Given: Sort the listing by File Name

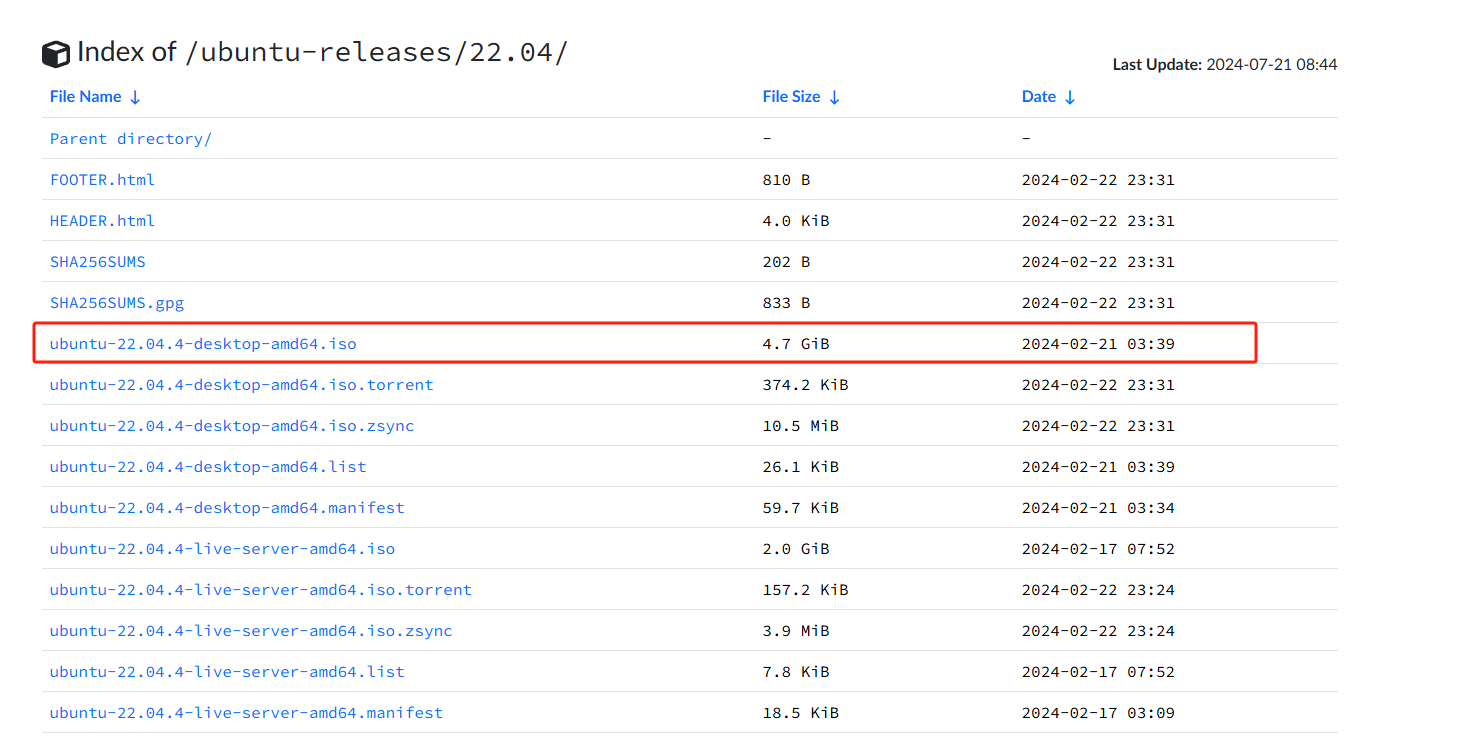Looking at the screenshot, I should coord(95,97).
